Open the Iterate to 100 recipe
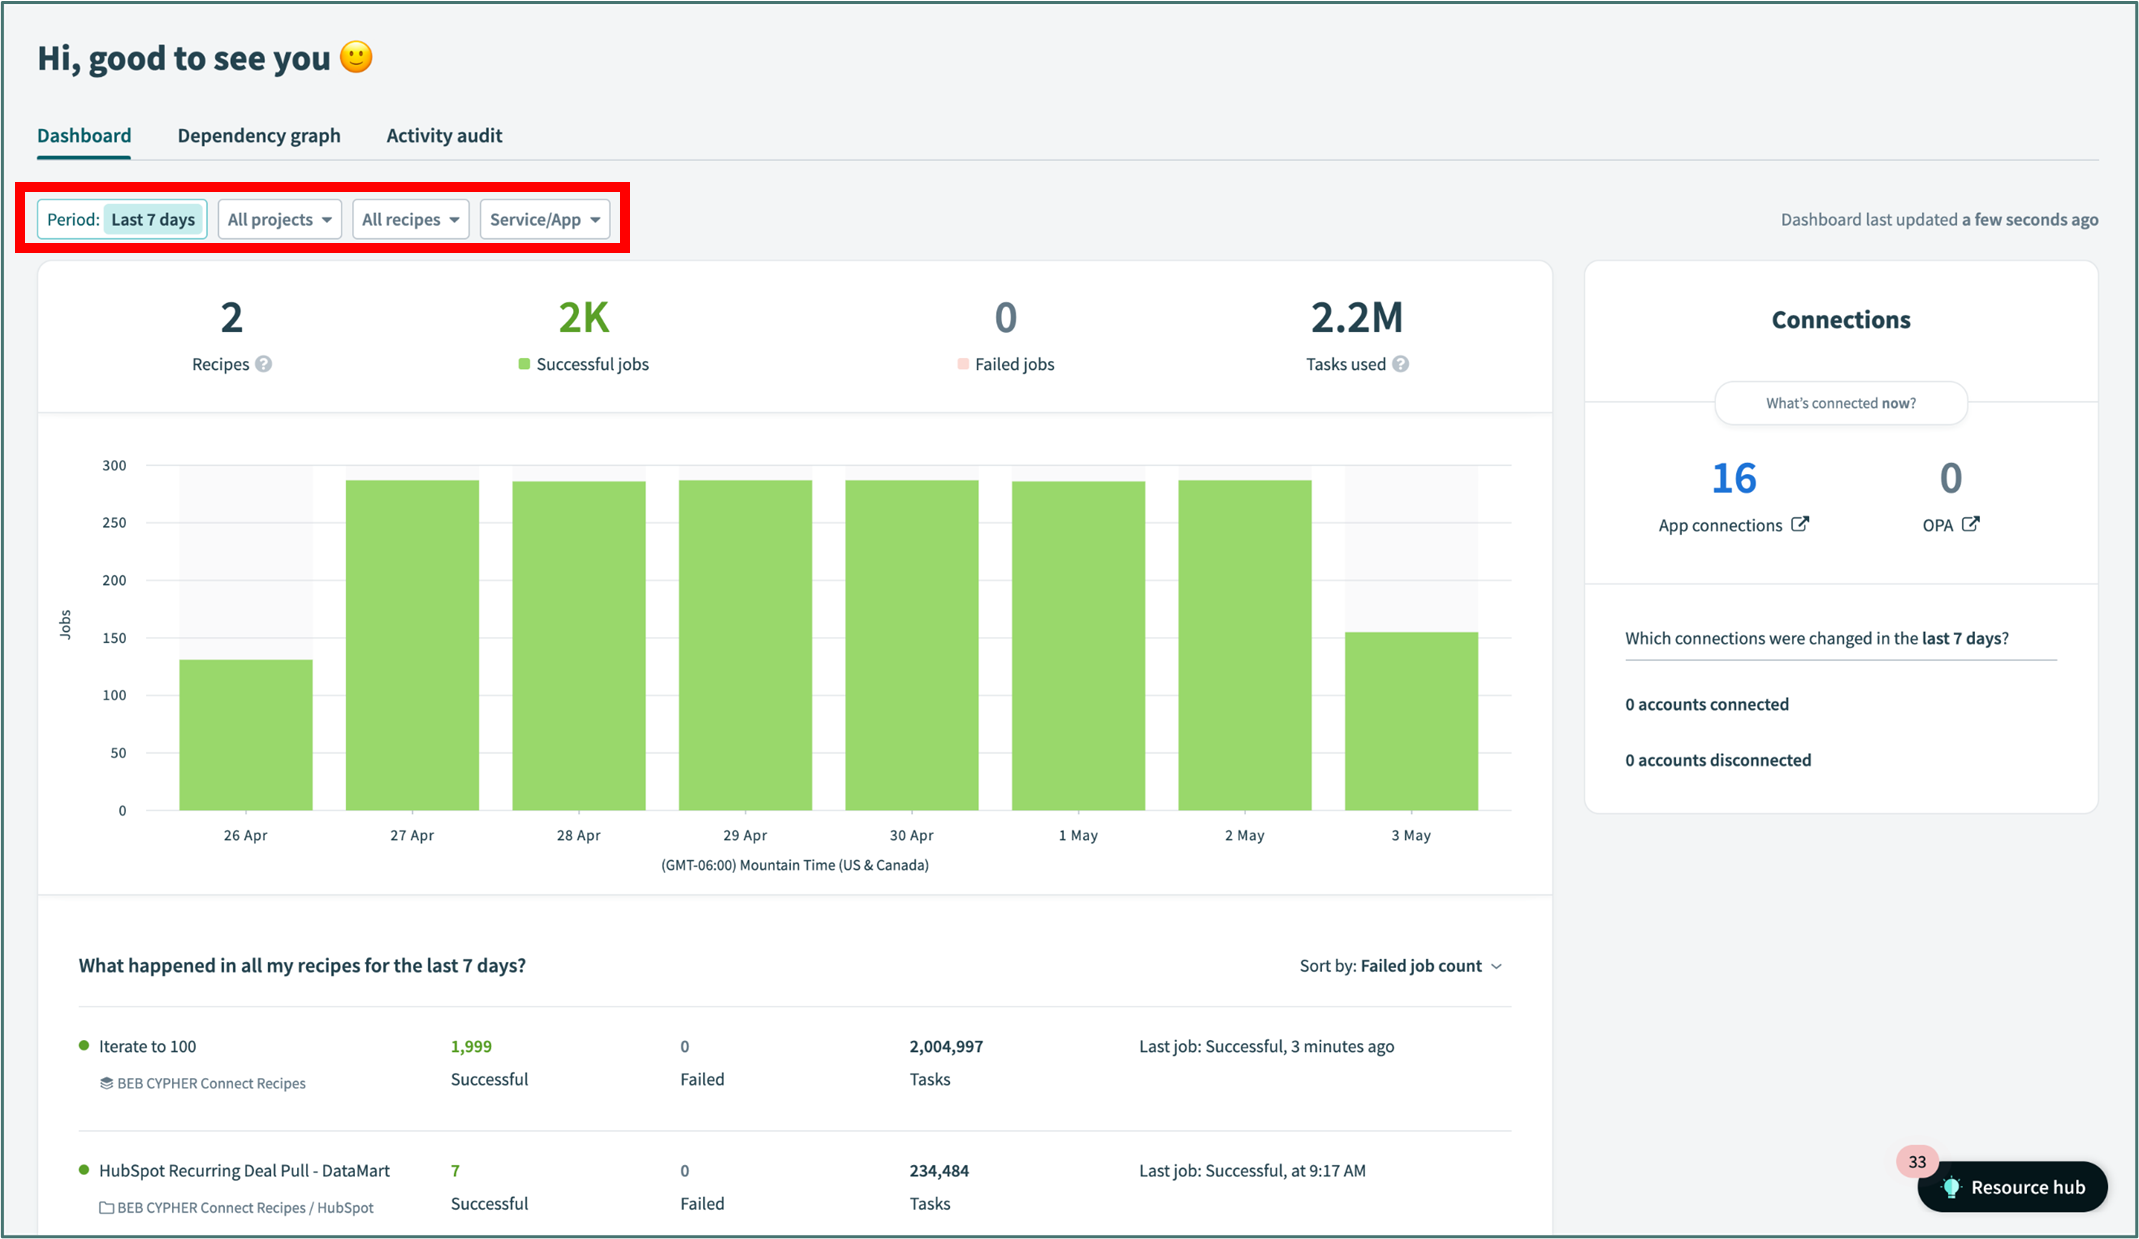Viewport: 2139px width, 1239px height. tap(147, 1046)
